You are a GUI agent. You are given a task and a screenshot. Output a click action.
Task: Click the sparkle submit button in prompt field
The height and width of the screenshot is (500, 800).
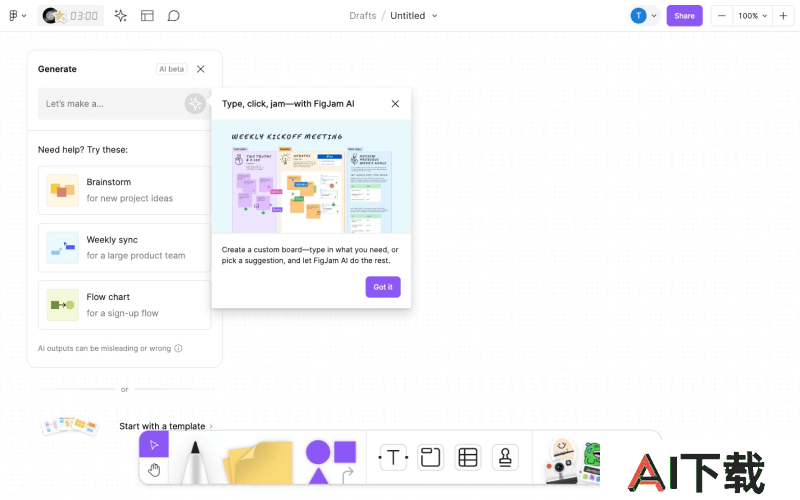[195, 104]
